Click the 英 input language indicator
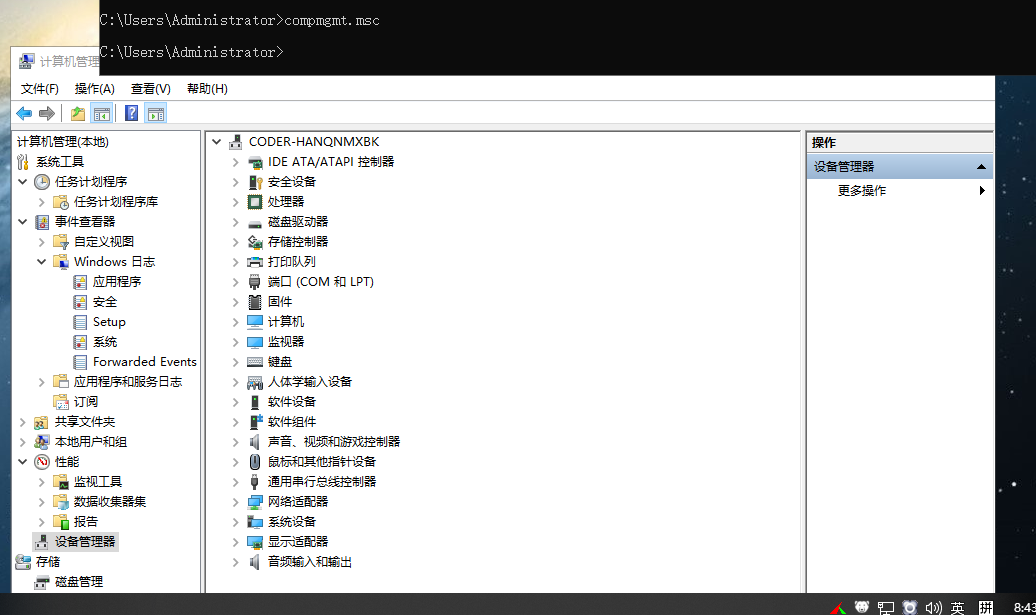The height and width of the screenshot is (615, 1036). pyautogui.click(x=957, y=607)
